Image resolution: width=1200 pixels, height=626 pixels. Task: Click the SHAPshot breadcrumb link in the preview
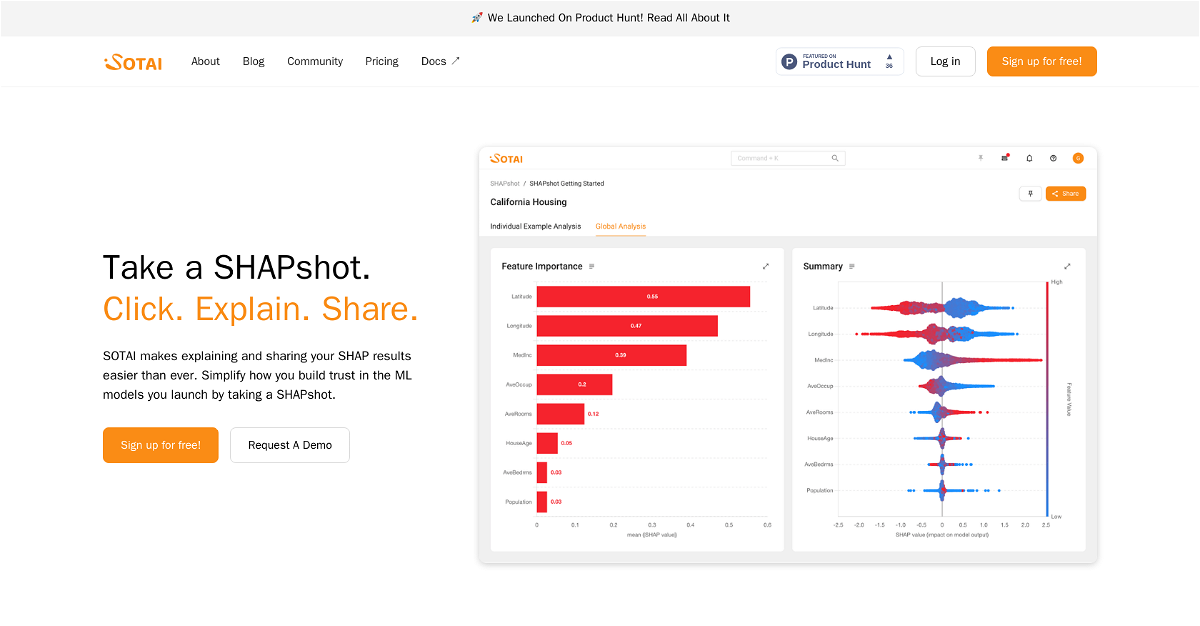[x=505, y=184]
